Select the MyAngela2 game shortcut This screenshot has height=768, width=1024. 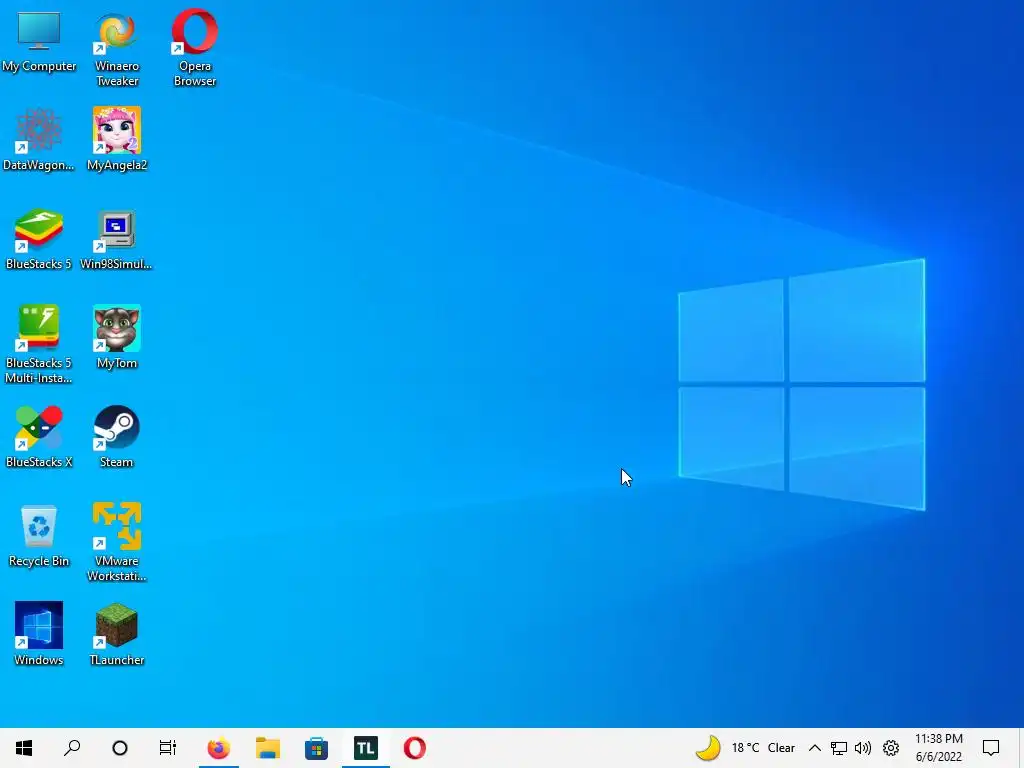[117, 140]
